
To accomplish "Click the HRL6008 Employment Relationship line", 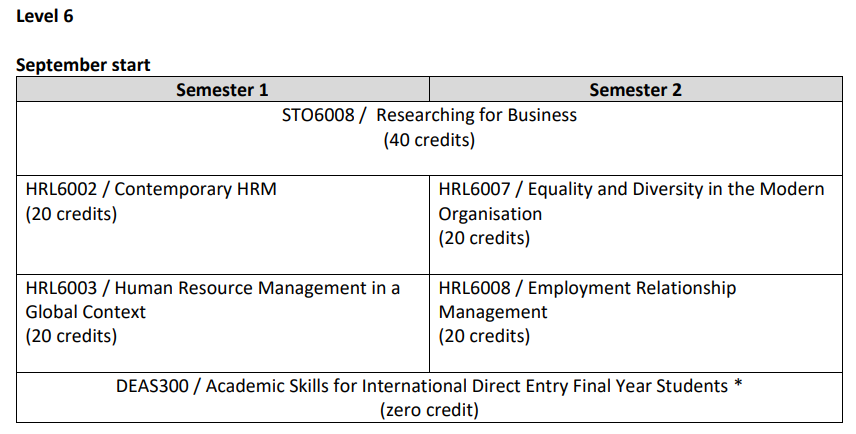I will [x=587, y=288].
